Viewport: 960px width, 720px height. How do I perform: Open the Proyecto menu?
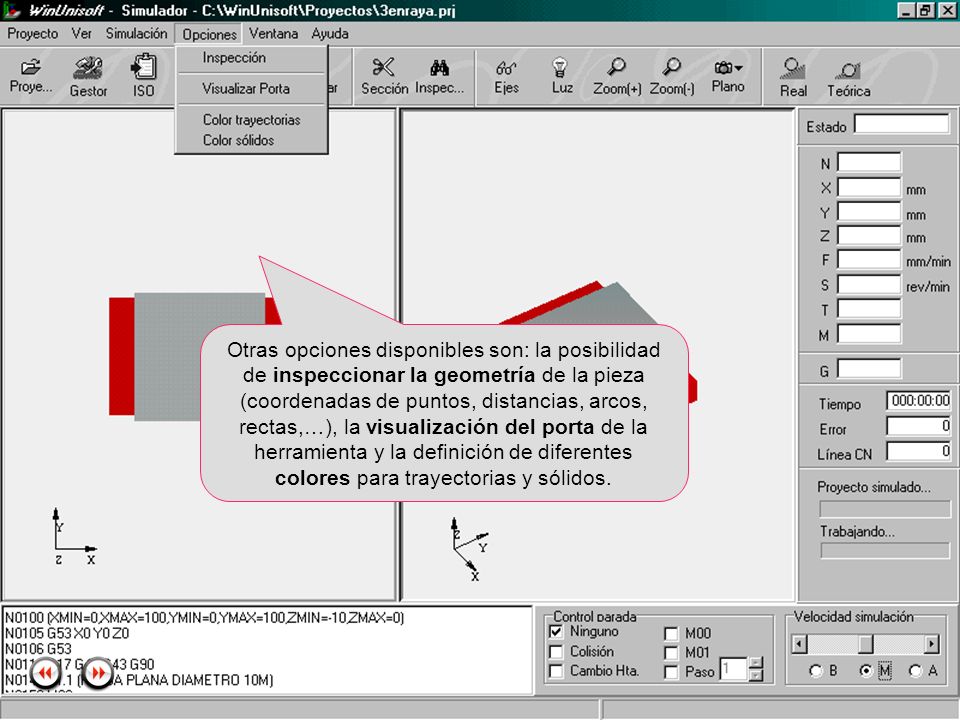33,34
